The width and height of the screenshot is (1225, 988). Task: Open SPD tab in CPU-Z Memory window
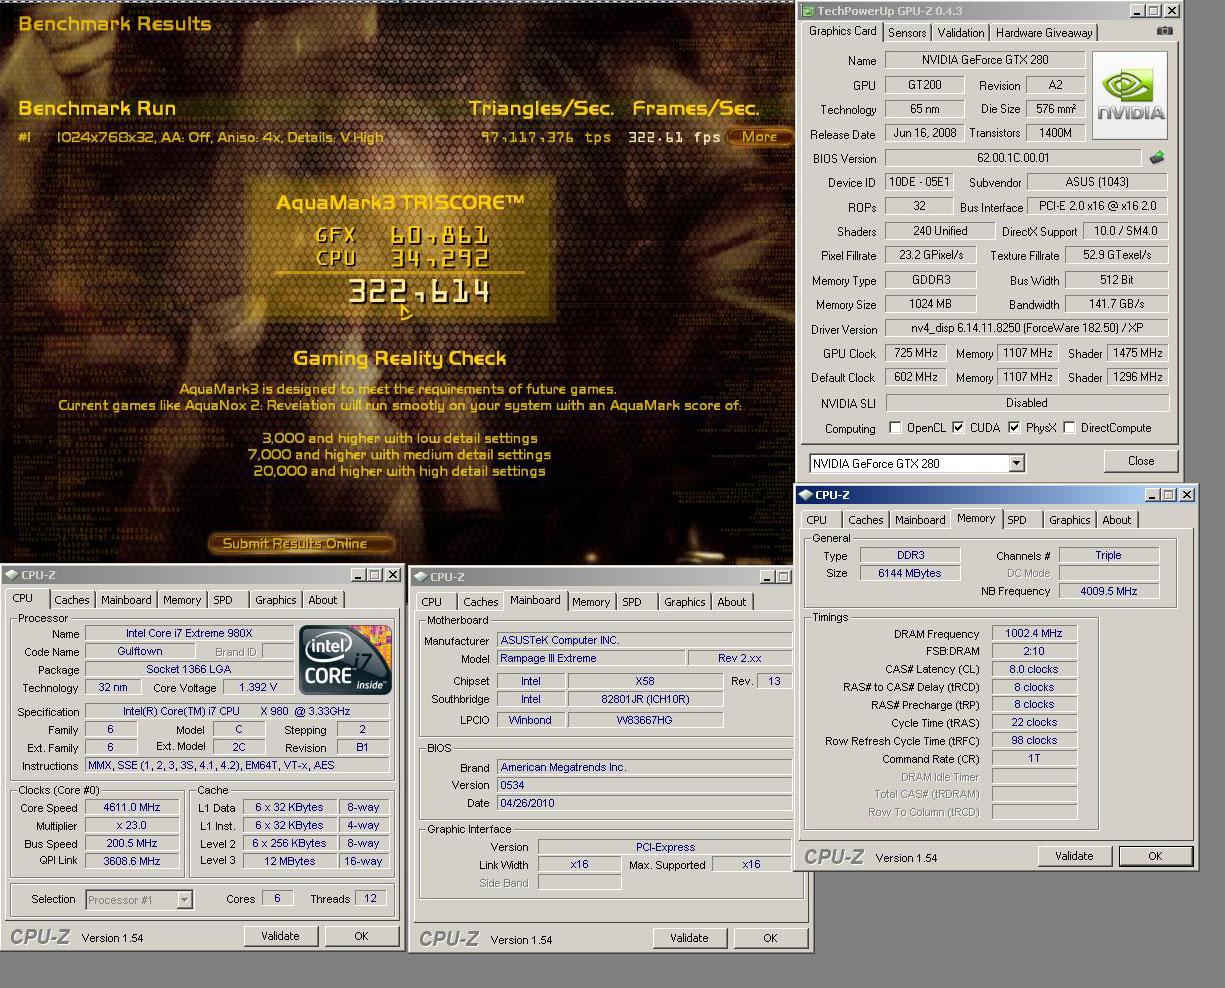1017,520
